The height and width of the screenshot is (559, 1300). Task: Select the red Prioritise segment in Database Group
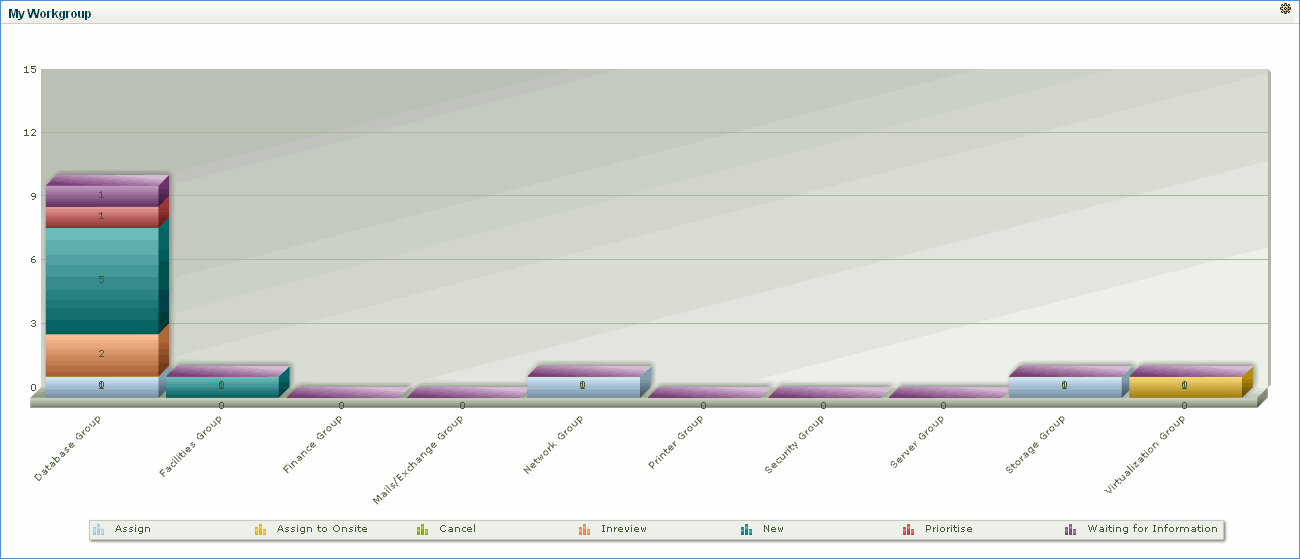click(101, 216)
